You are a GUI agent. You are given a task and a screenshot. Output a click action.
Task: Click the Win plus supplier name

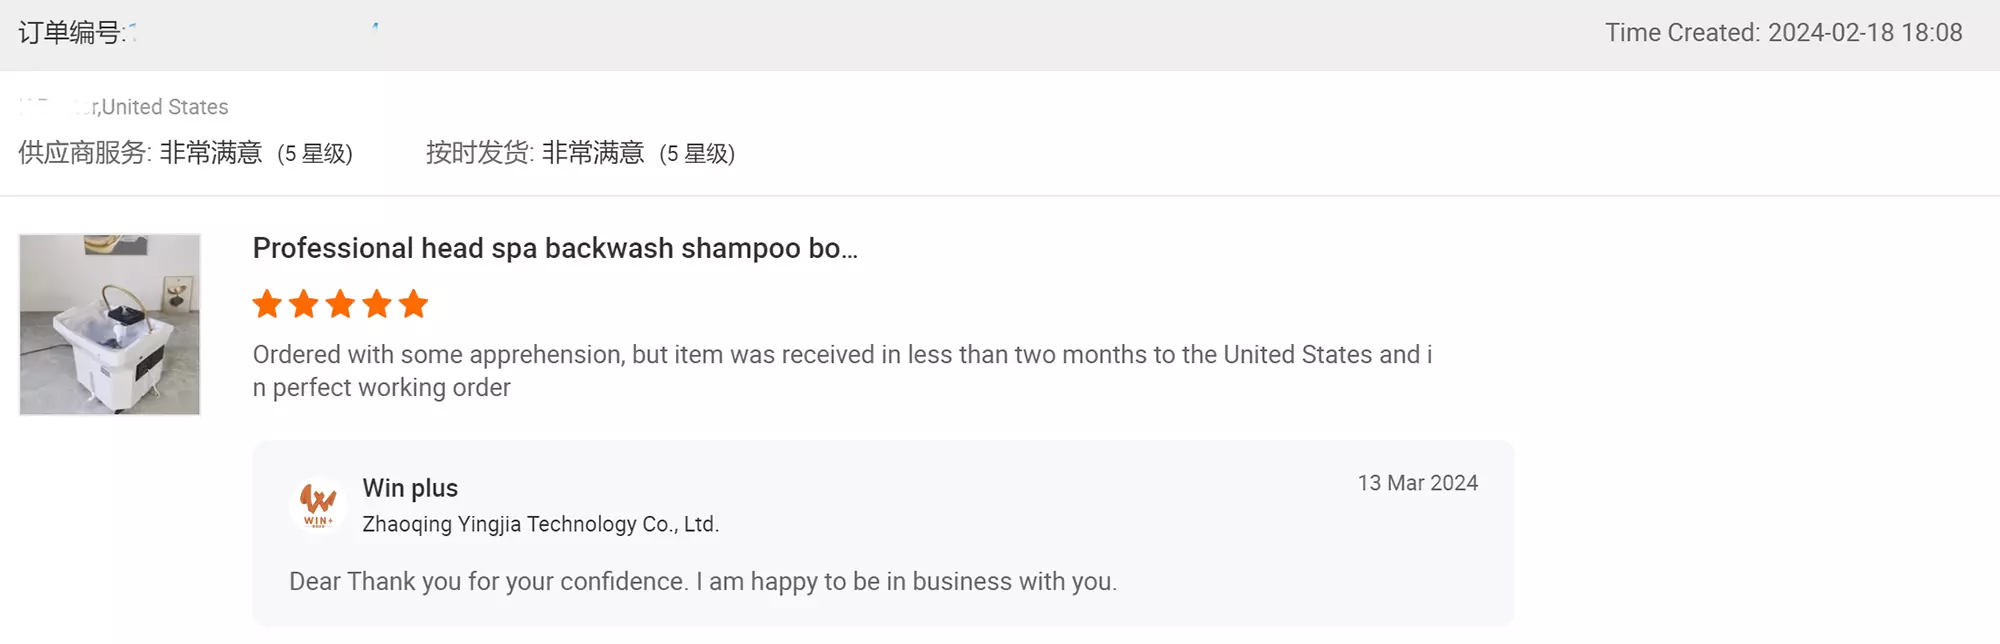410,488
